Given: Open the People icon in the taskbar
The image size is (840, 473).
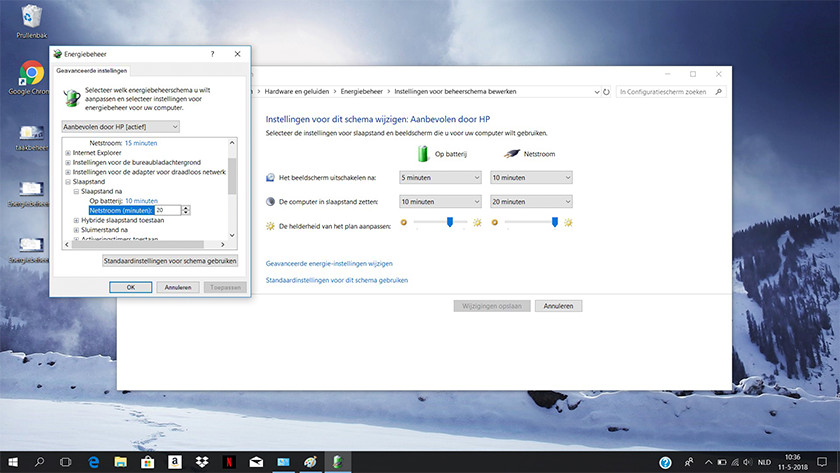Looking at the screenshot, I should 689,462.
